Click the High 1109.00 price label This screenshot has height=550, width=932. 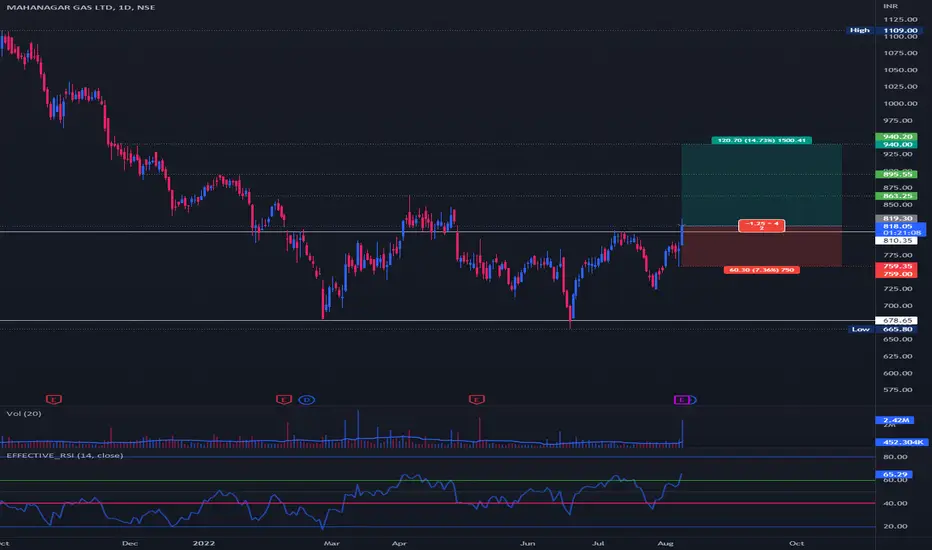tap(886, 30)
